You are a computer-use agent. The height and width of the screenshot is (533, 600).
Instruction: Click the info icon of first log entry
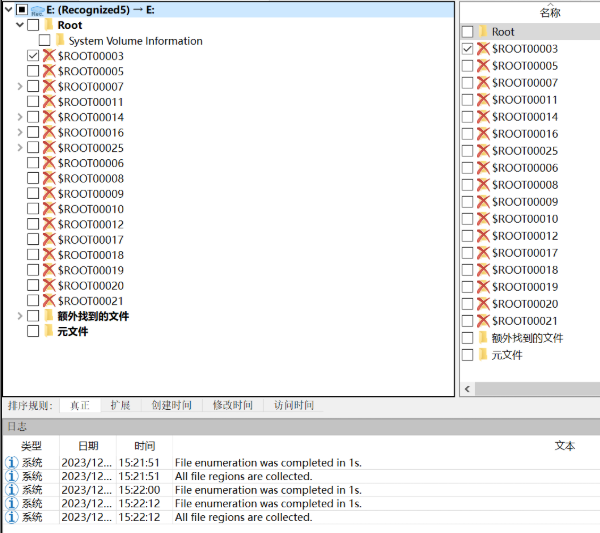click(x=12, y=463)
